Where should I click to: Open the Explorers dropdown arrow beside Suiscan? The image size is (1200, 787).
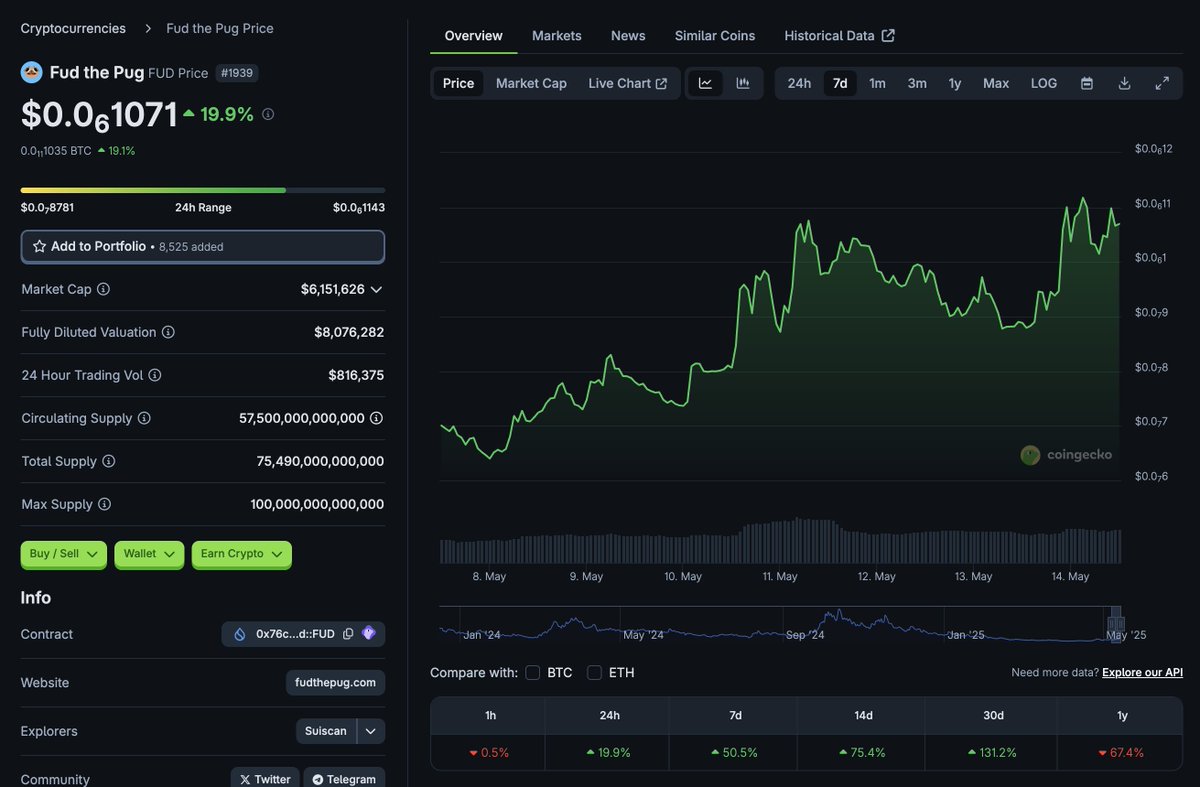click(x=371, y=731)
